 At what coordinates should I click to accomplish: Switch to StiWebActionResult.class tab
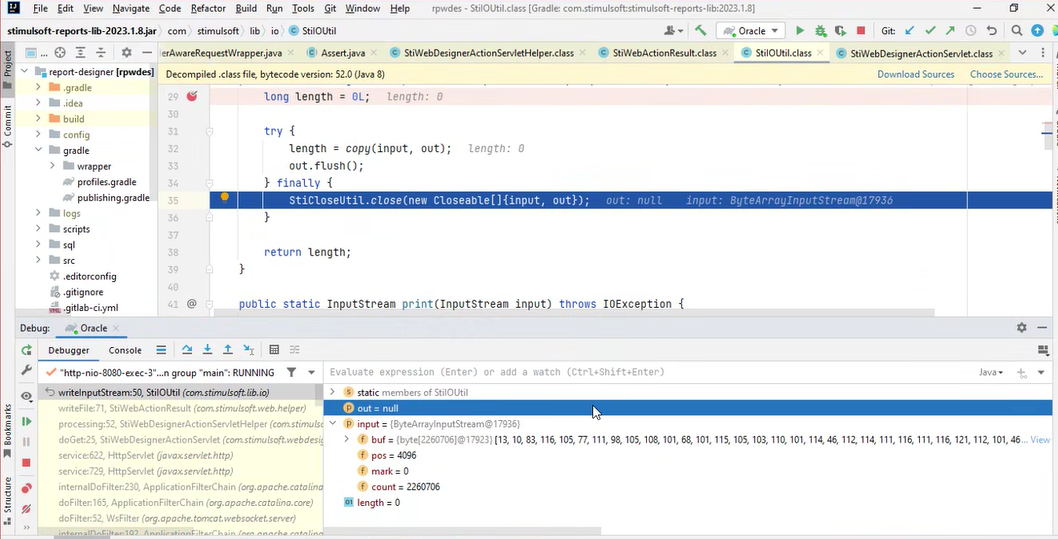coord(664,53)
